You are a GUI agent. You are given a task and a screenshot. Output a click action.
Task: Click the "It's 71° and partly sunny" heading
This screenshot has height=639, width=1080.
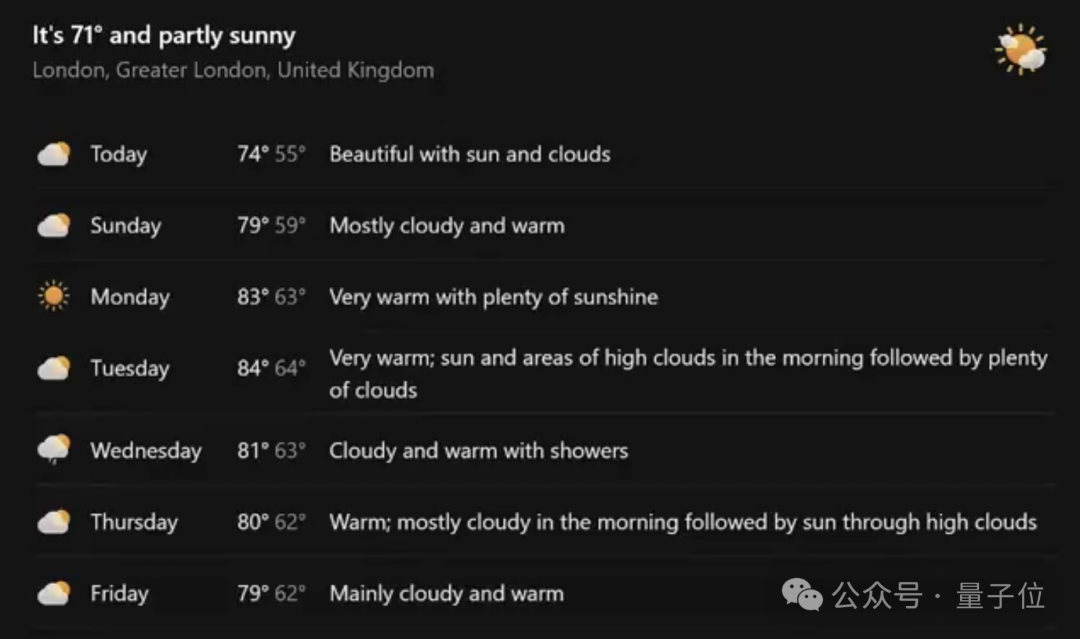pyautogui.click(x=164, y=35)
